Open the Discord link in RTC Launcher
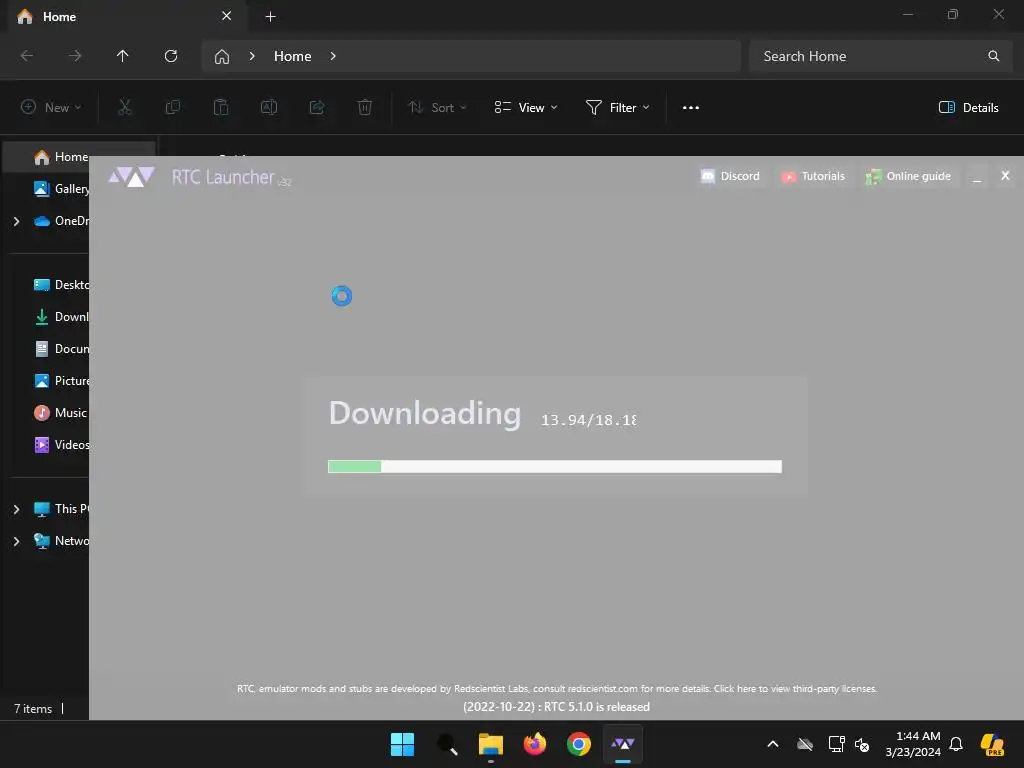Image resolution: width=1024 pixels, height=768 pixels. [x=730, y=176]
